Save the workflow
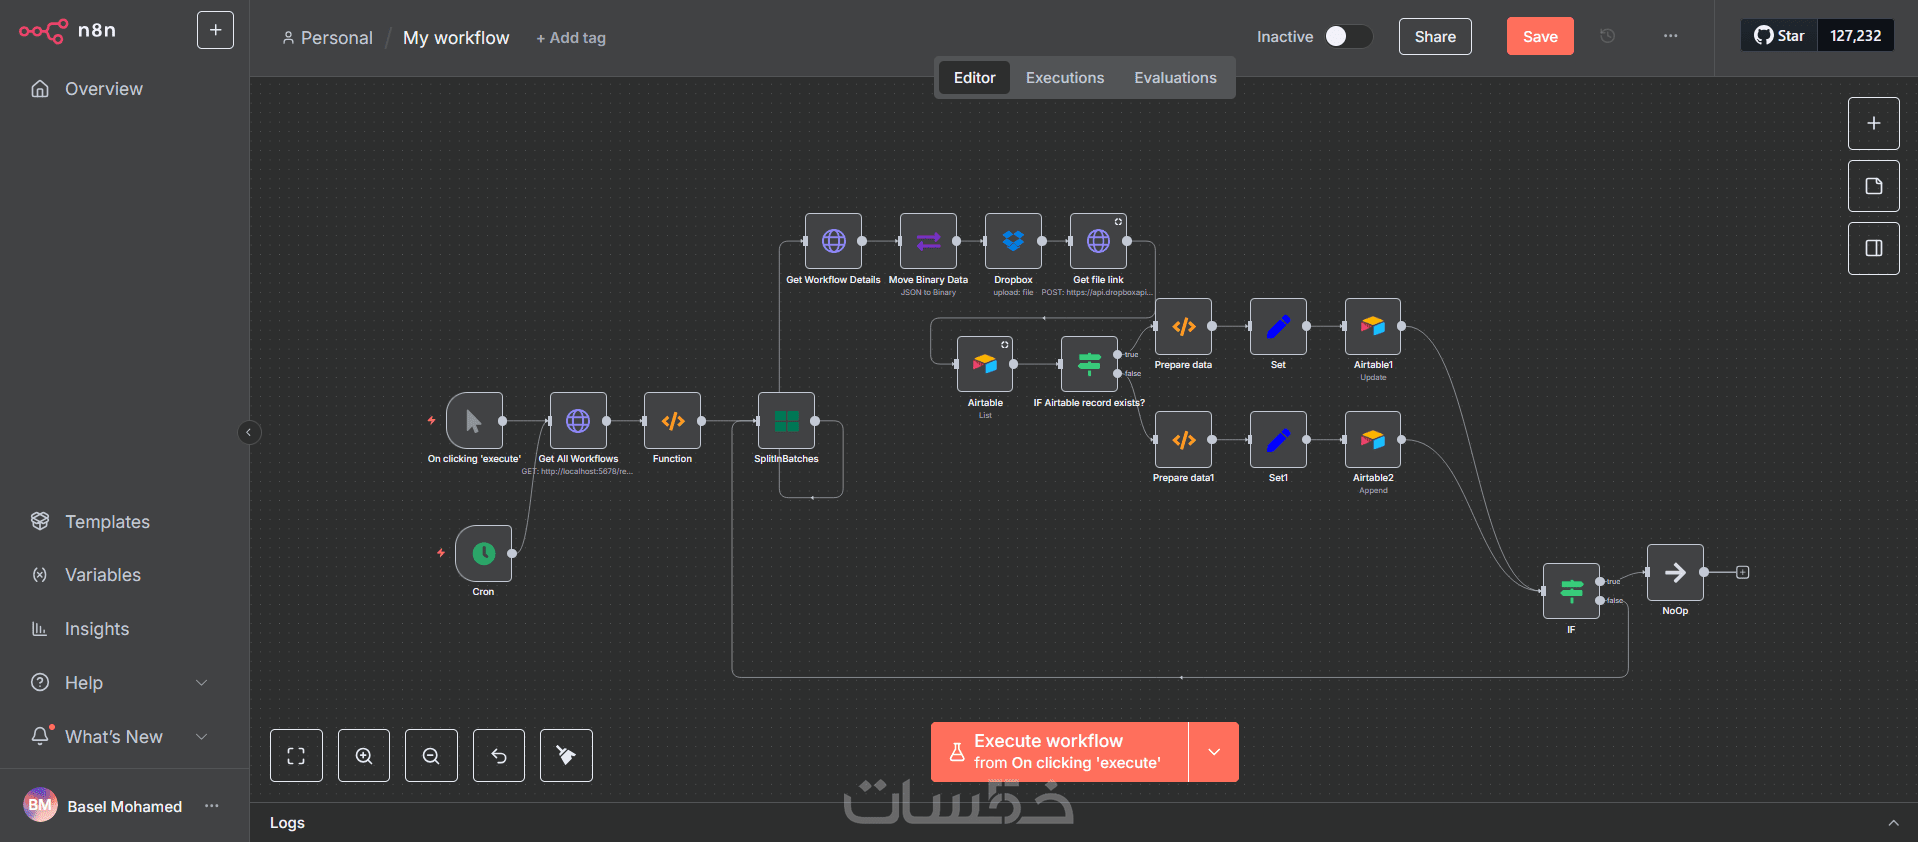This screenshot has height=842, width=1918. (1540, 37)
